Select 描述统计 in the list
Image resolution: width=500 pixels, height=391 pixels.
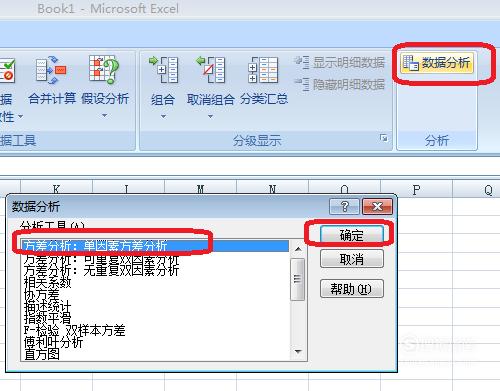pyautogui.click(x=155, y=306)
